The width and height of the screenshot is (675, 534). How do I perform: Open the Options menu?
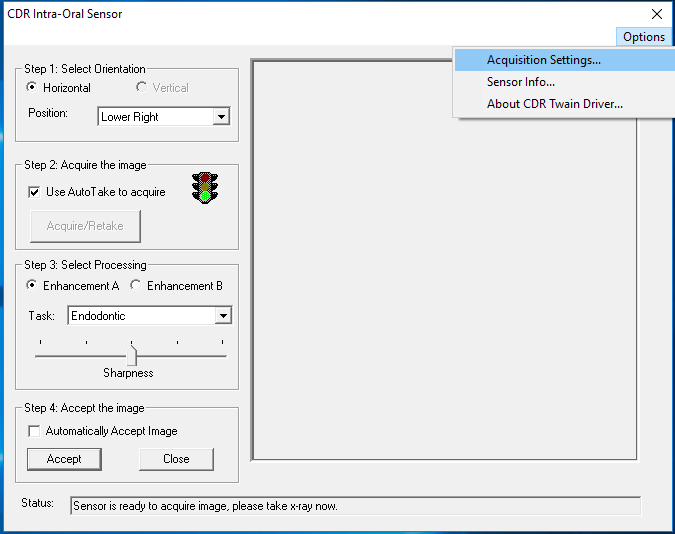[x=643, y=37]
